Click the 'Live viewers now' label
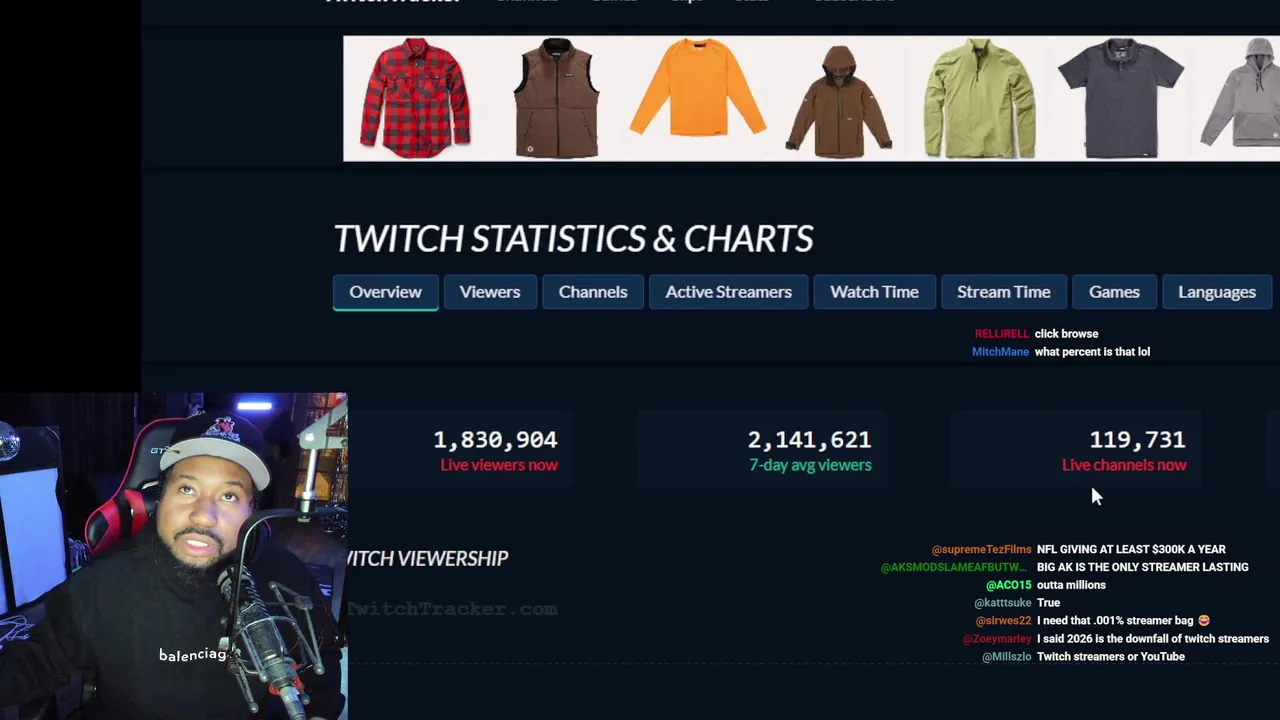The image size is (1280, 720). tap(499, 465)
